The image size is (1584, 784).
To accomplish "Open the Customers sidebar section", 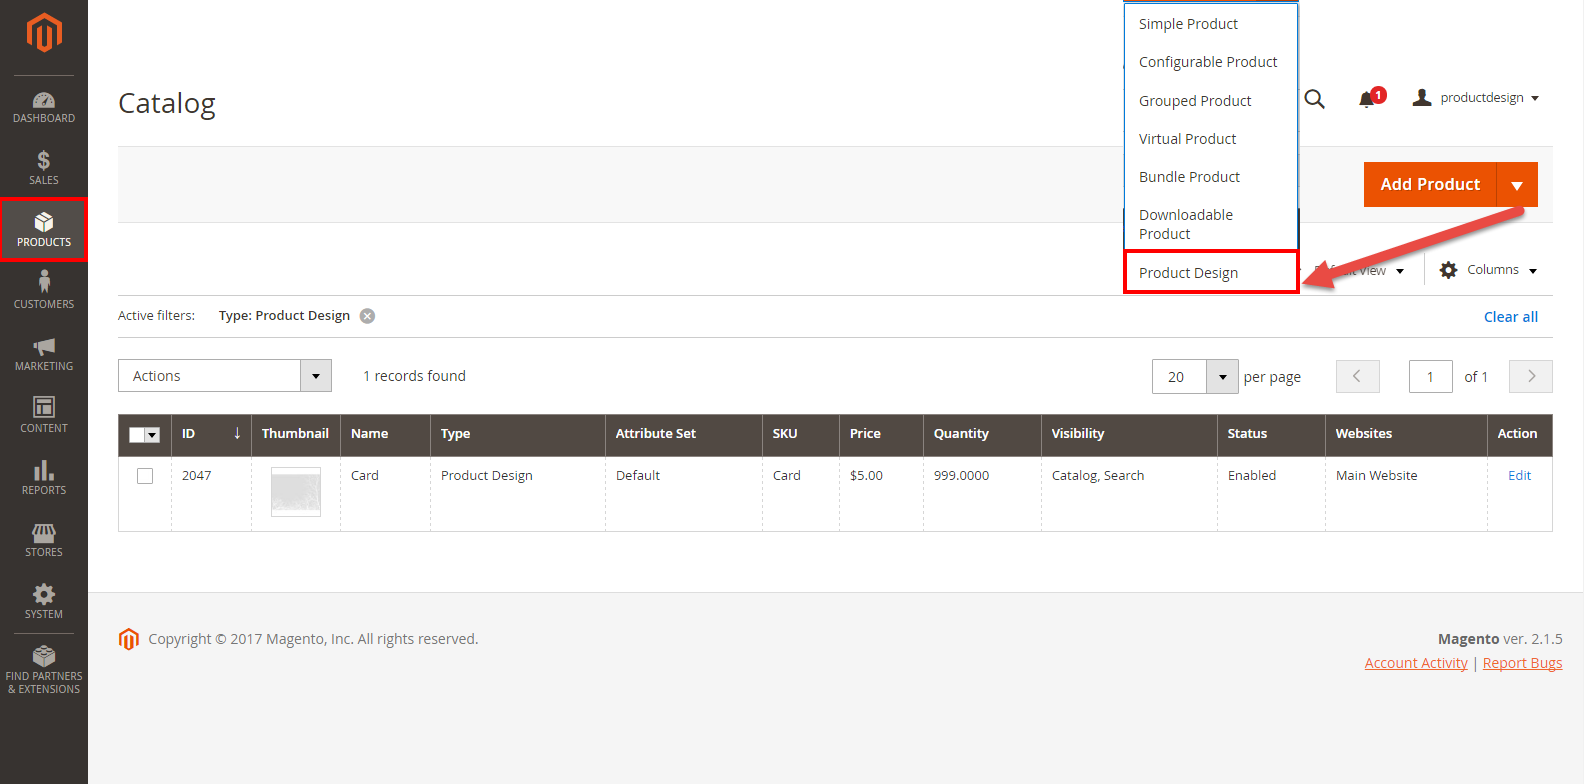I will pos(43,290).
